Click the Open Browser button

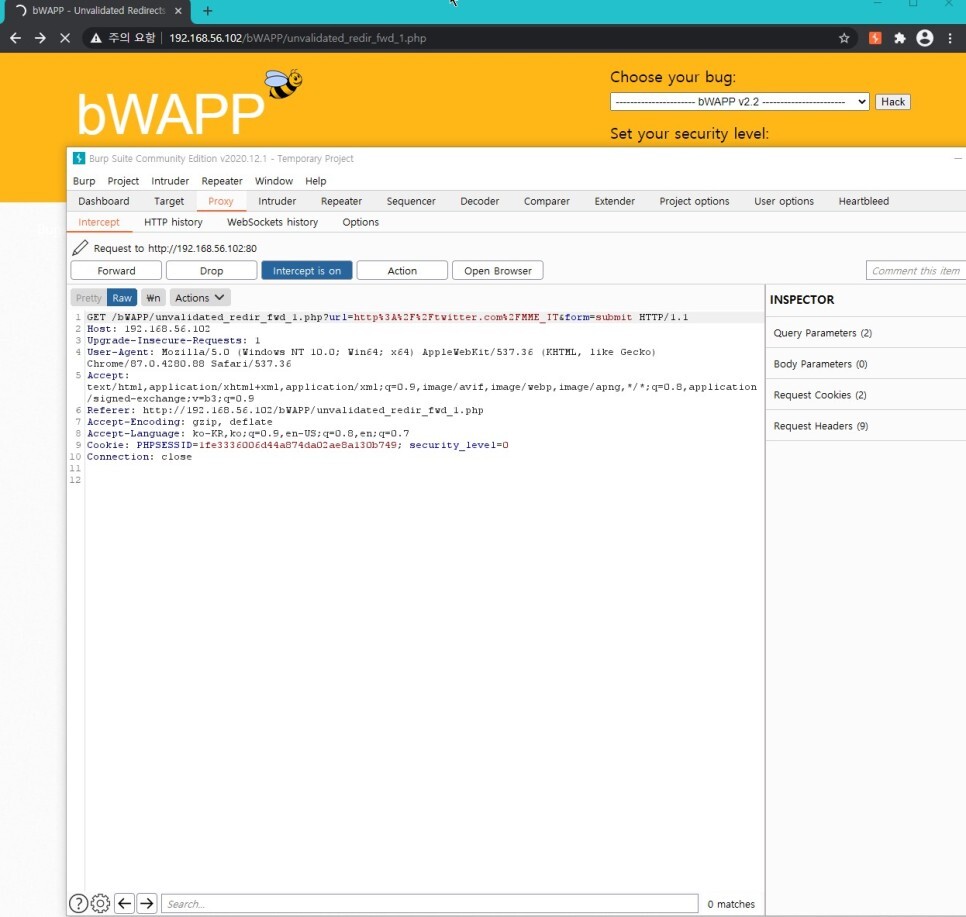(498, 271)
